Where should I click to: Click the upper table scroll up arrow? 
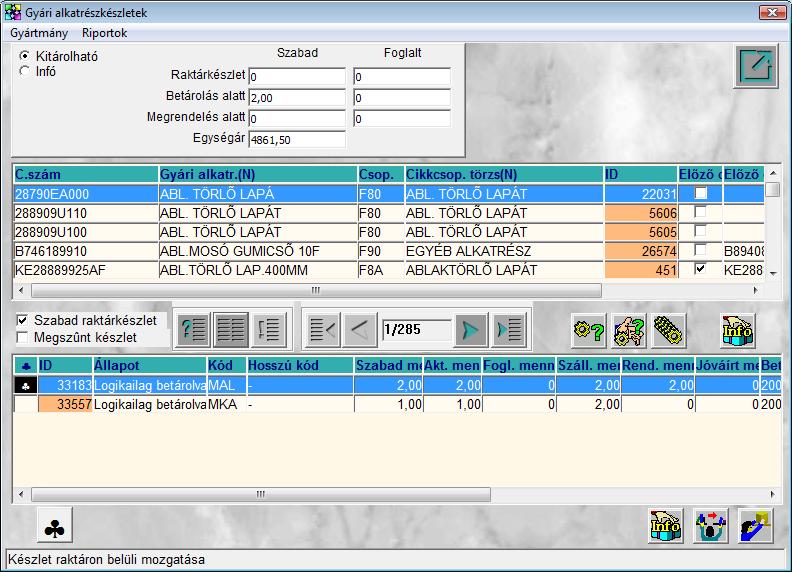tap(773, 173)
